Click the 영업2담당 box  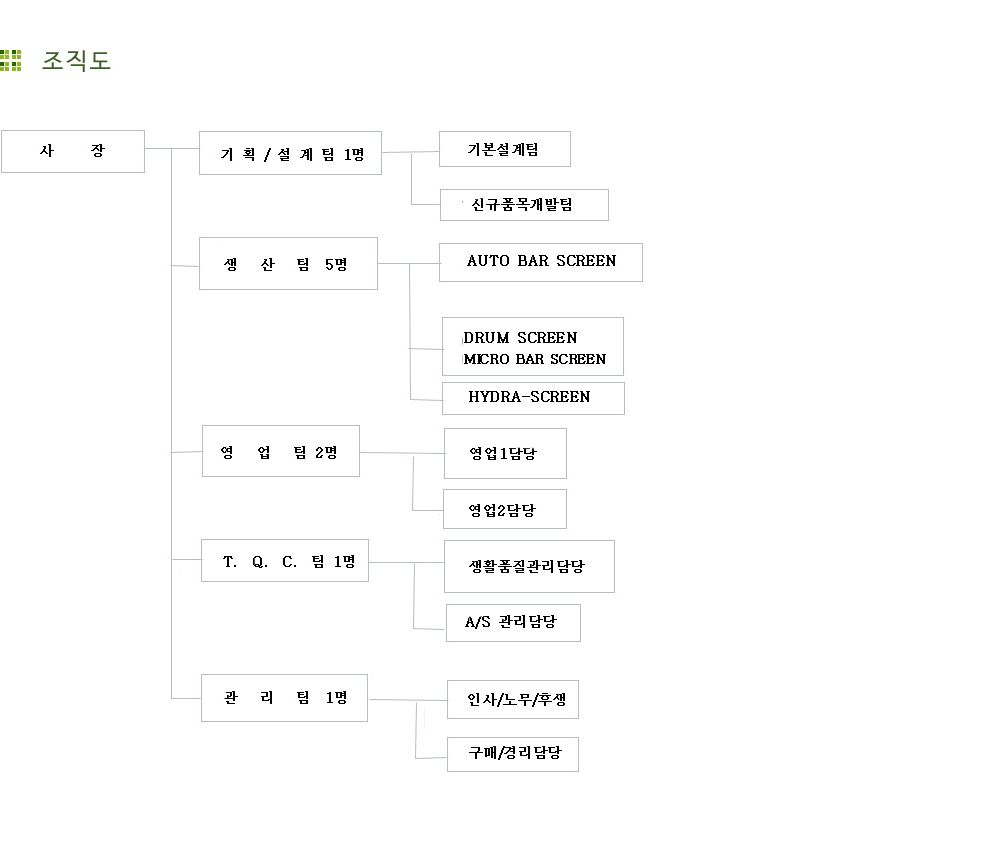pyautogui.click(x=504, y=509)
